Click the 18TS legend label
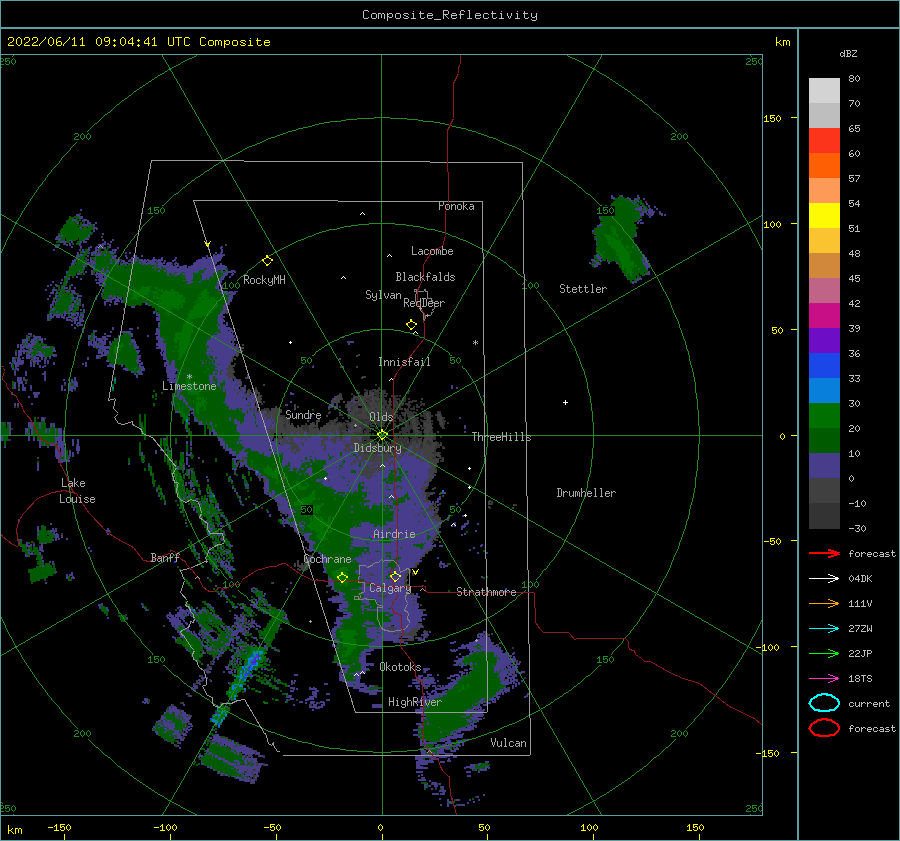The height and width of the screenshot is (841, 900). [x=860, y=679]
